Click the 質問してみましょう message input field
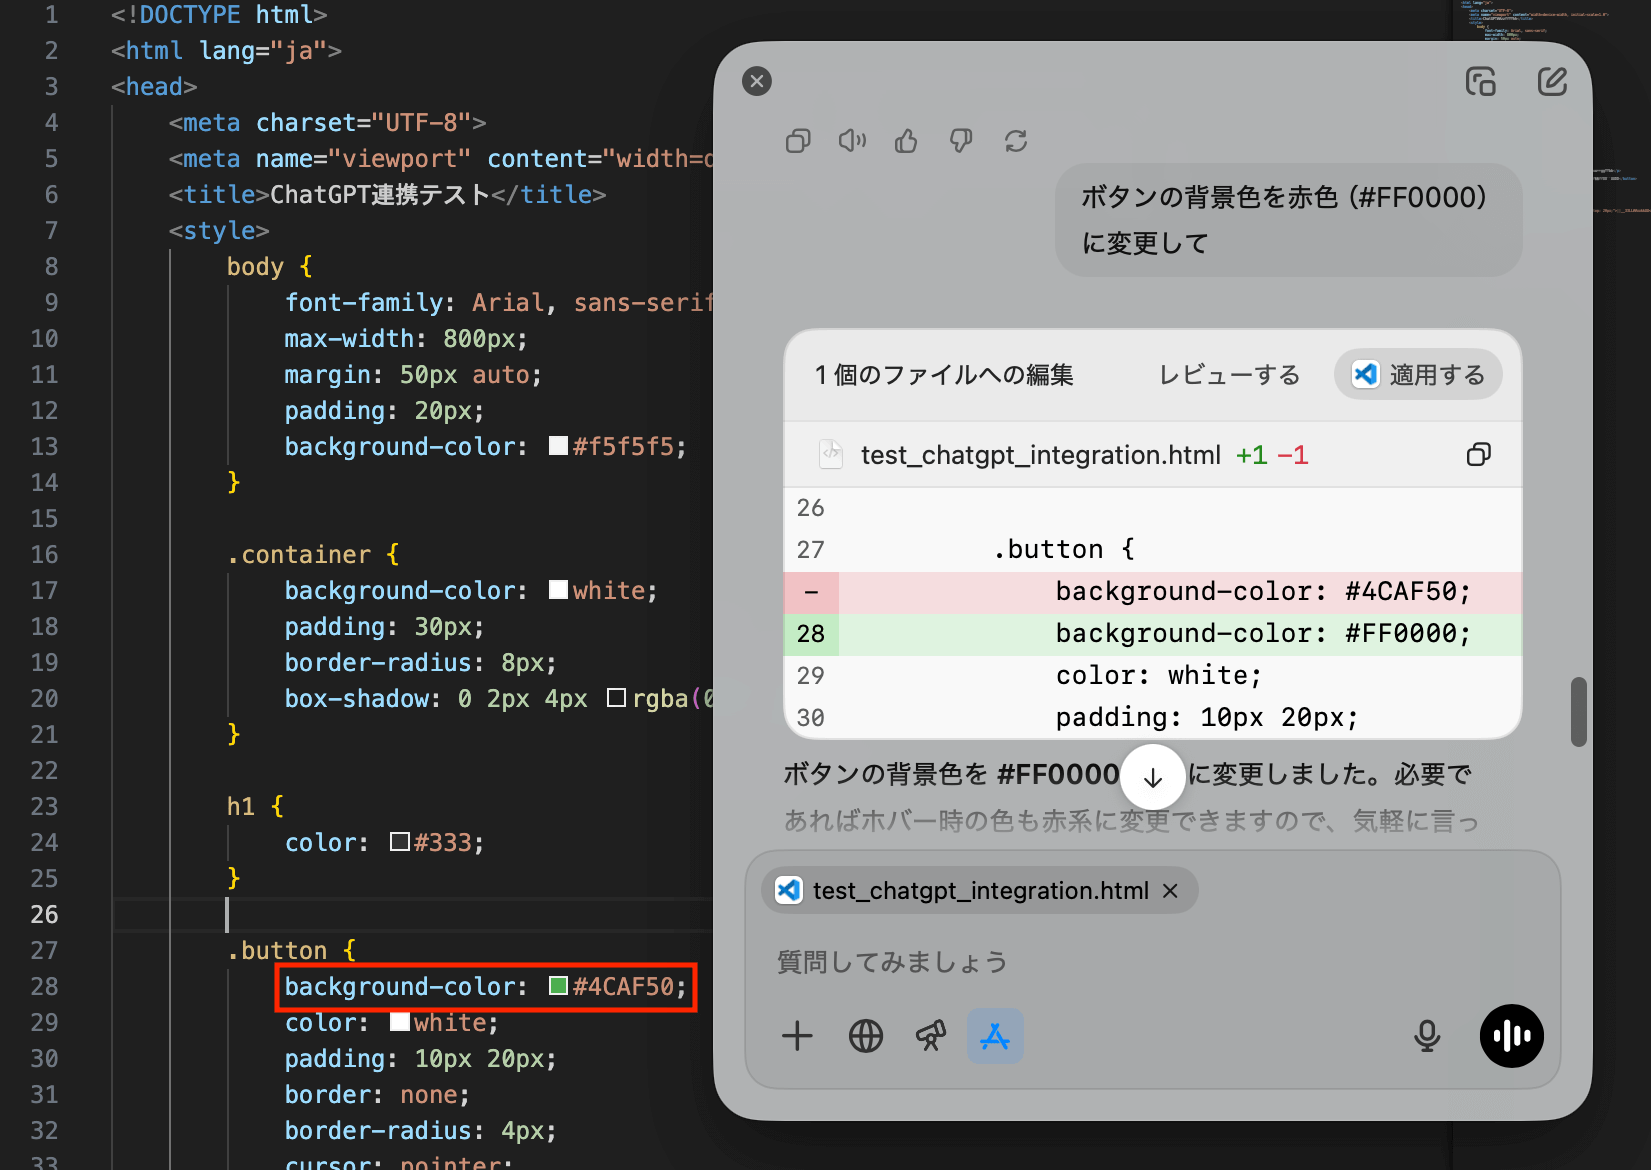Screen dimensions: 1651x1170 [x=1100, y=962]
